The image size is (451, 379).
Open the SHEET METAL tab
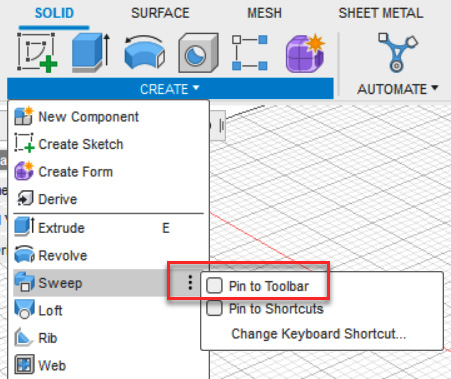coord(381,13)
